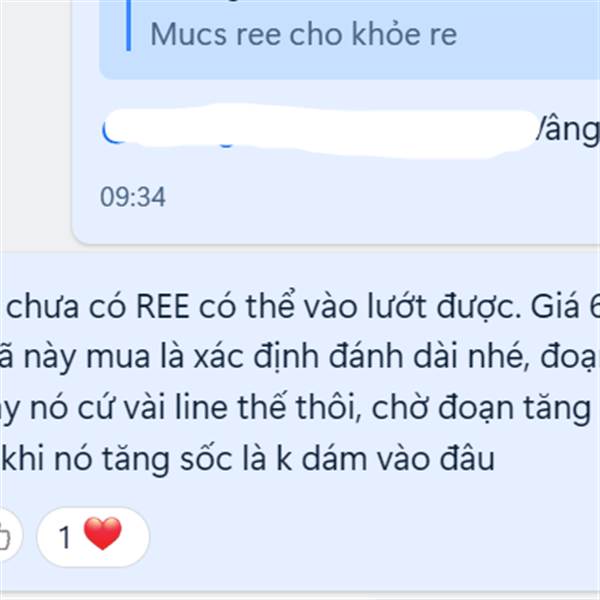Select the line containing "vài line thế thôi"
Viewport: 600px width, 600px height.
pos(296,408)
